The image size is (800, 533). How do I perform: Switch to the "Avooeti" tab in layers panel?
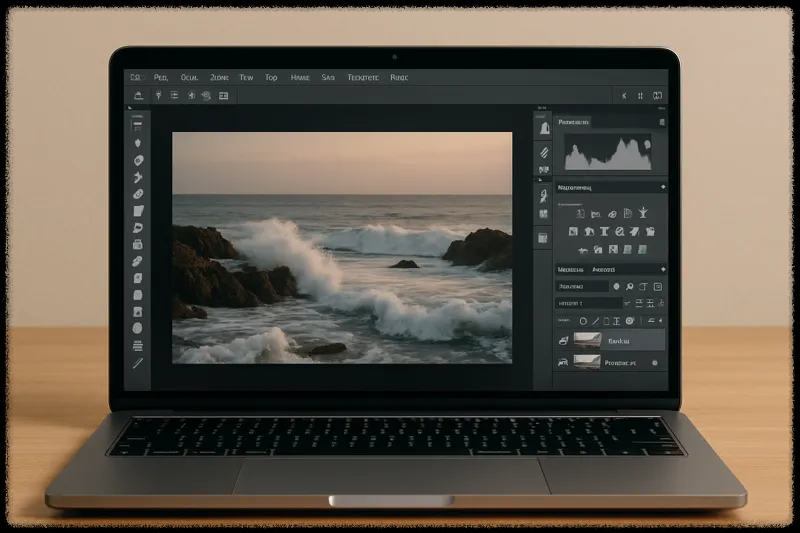coord(603,269)
